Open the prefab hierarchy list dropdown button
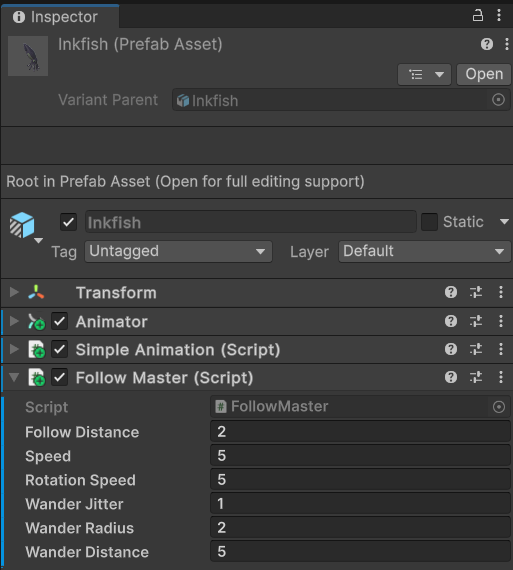The image size is (513, 570). click(425, 74)
